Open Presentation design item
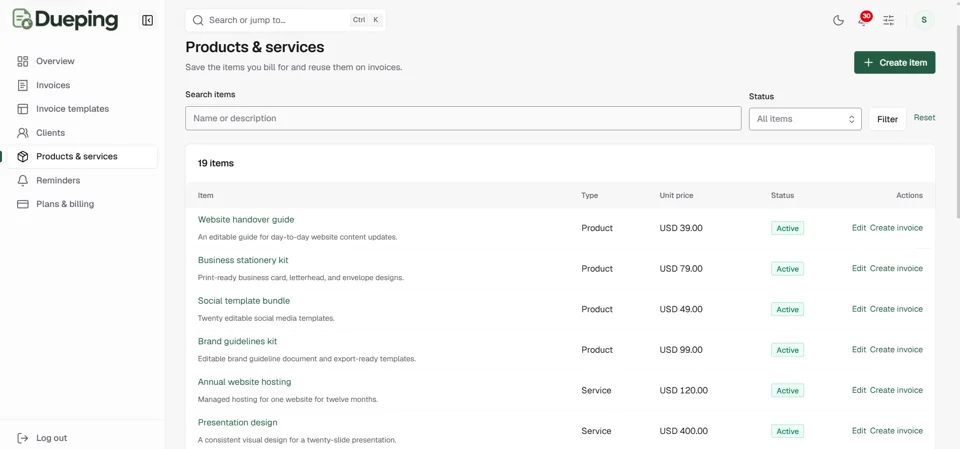 (x=238, y=423)
